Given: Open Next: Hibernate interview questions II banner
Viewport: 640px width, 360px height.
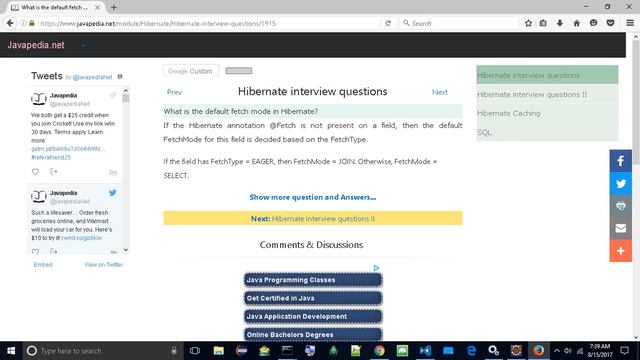Looking at the screenshot, I should (x=313, y=218).
